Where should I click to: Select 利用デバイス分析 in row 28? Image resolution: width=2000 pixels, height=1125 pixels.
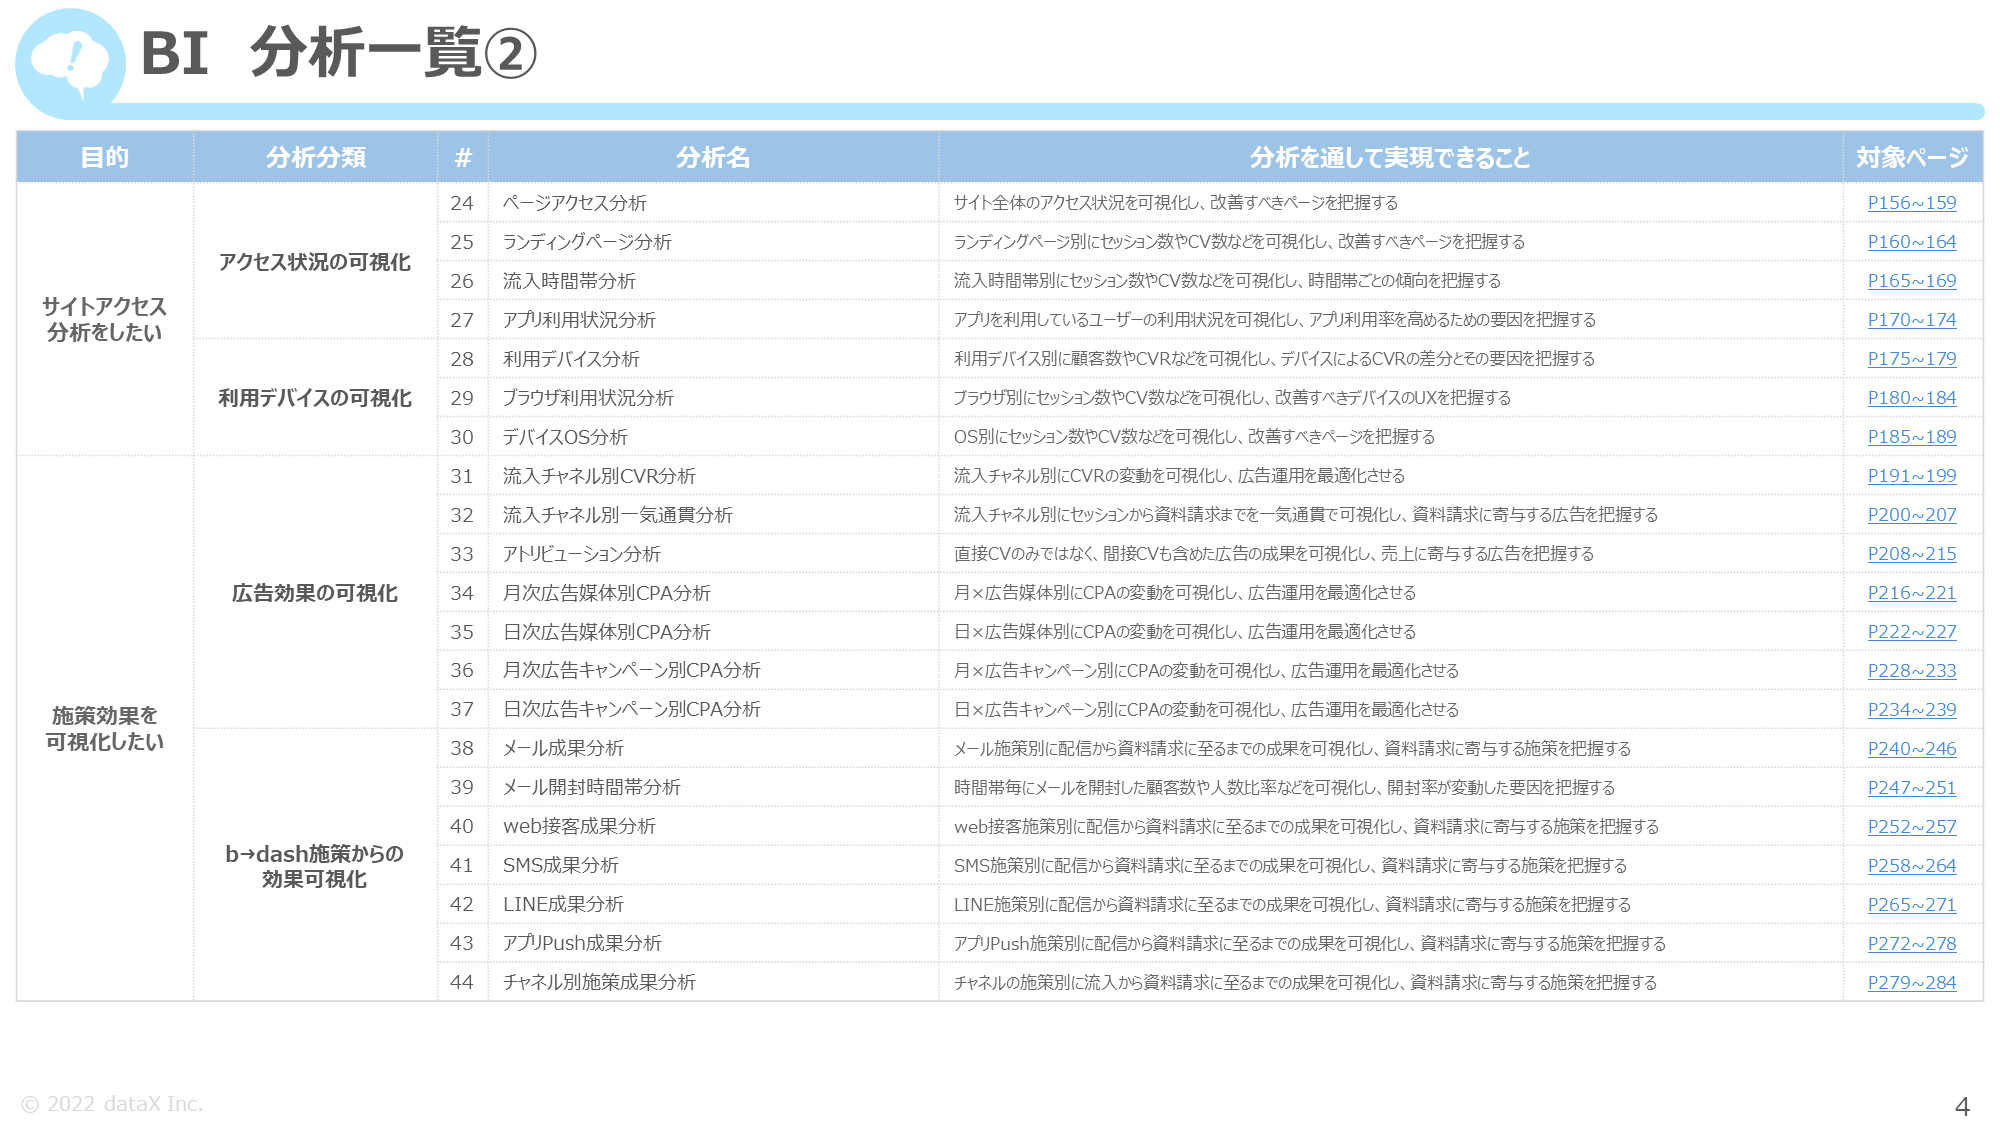(x=571, y=359)
